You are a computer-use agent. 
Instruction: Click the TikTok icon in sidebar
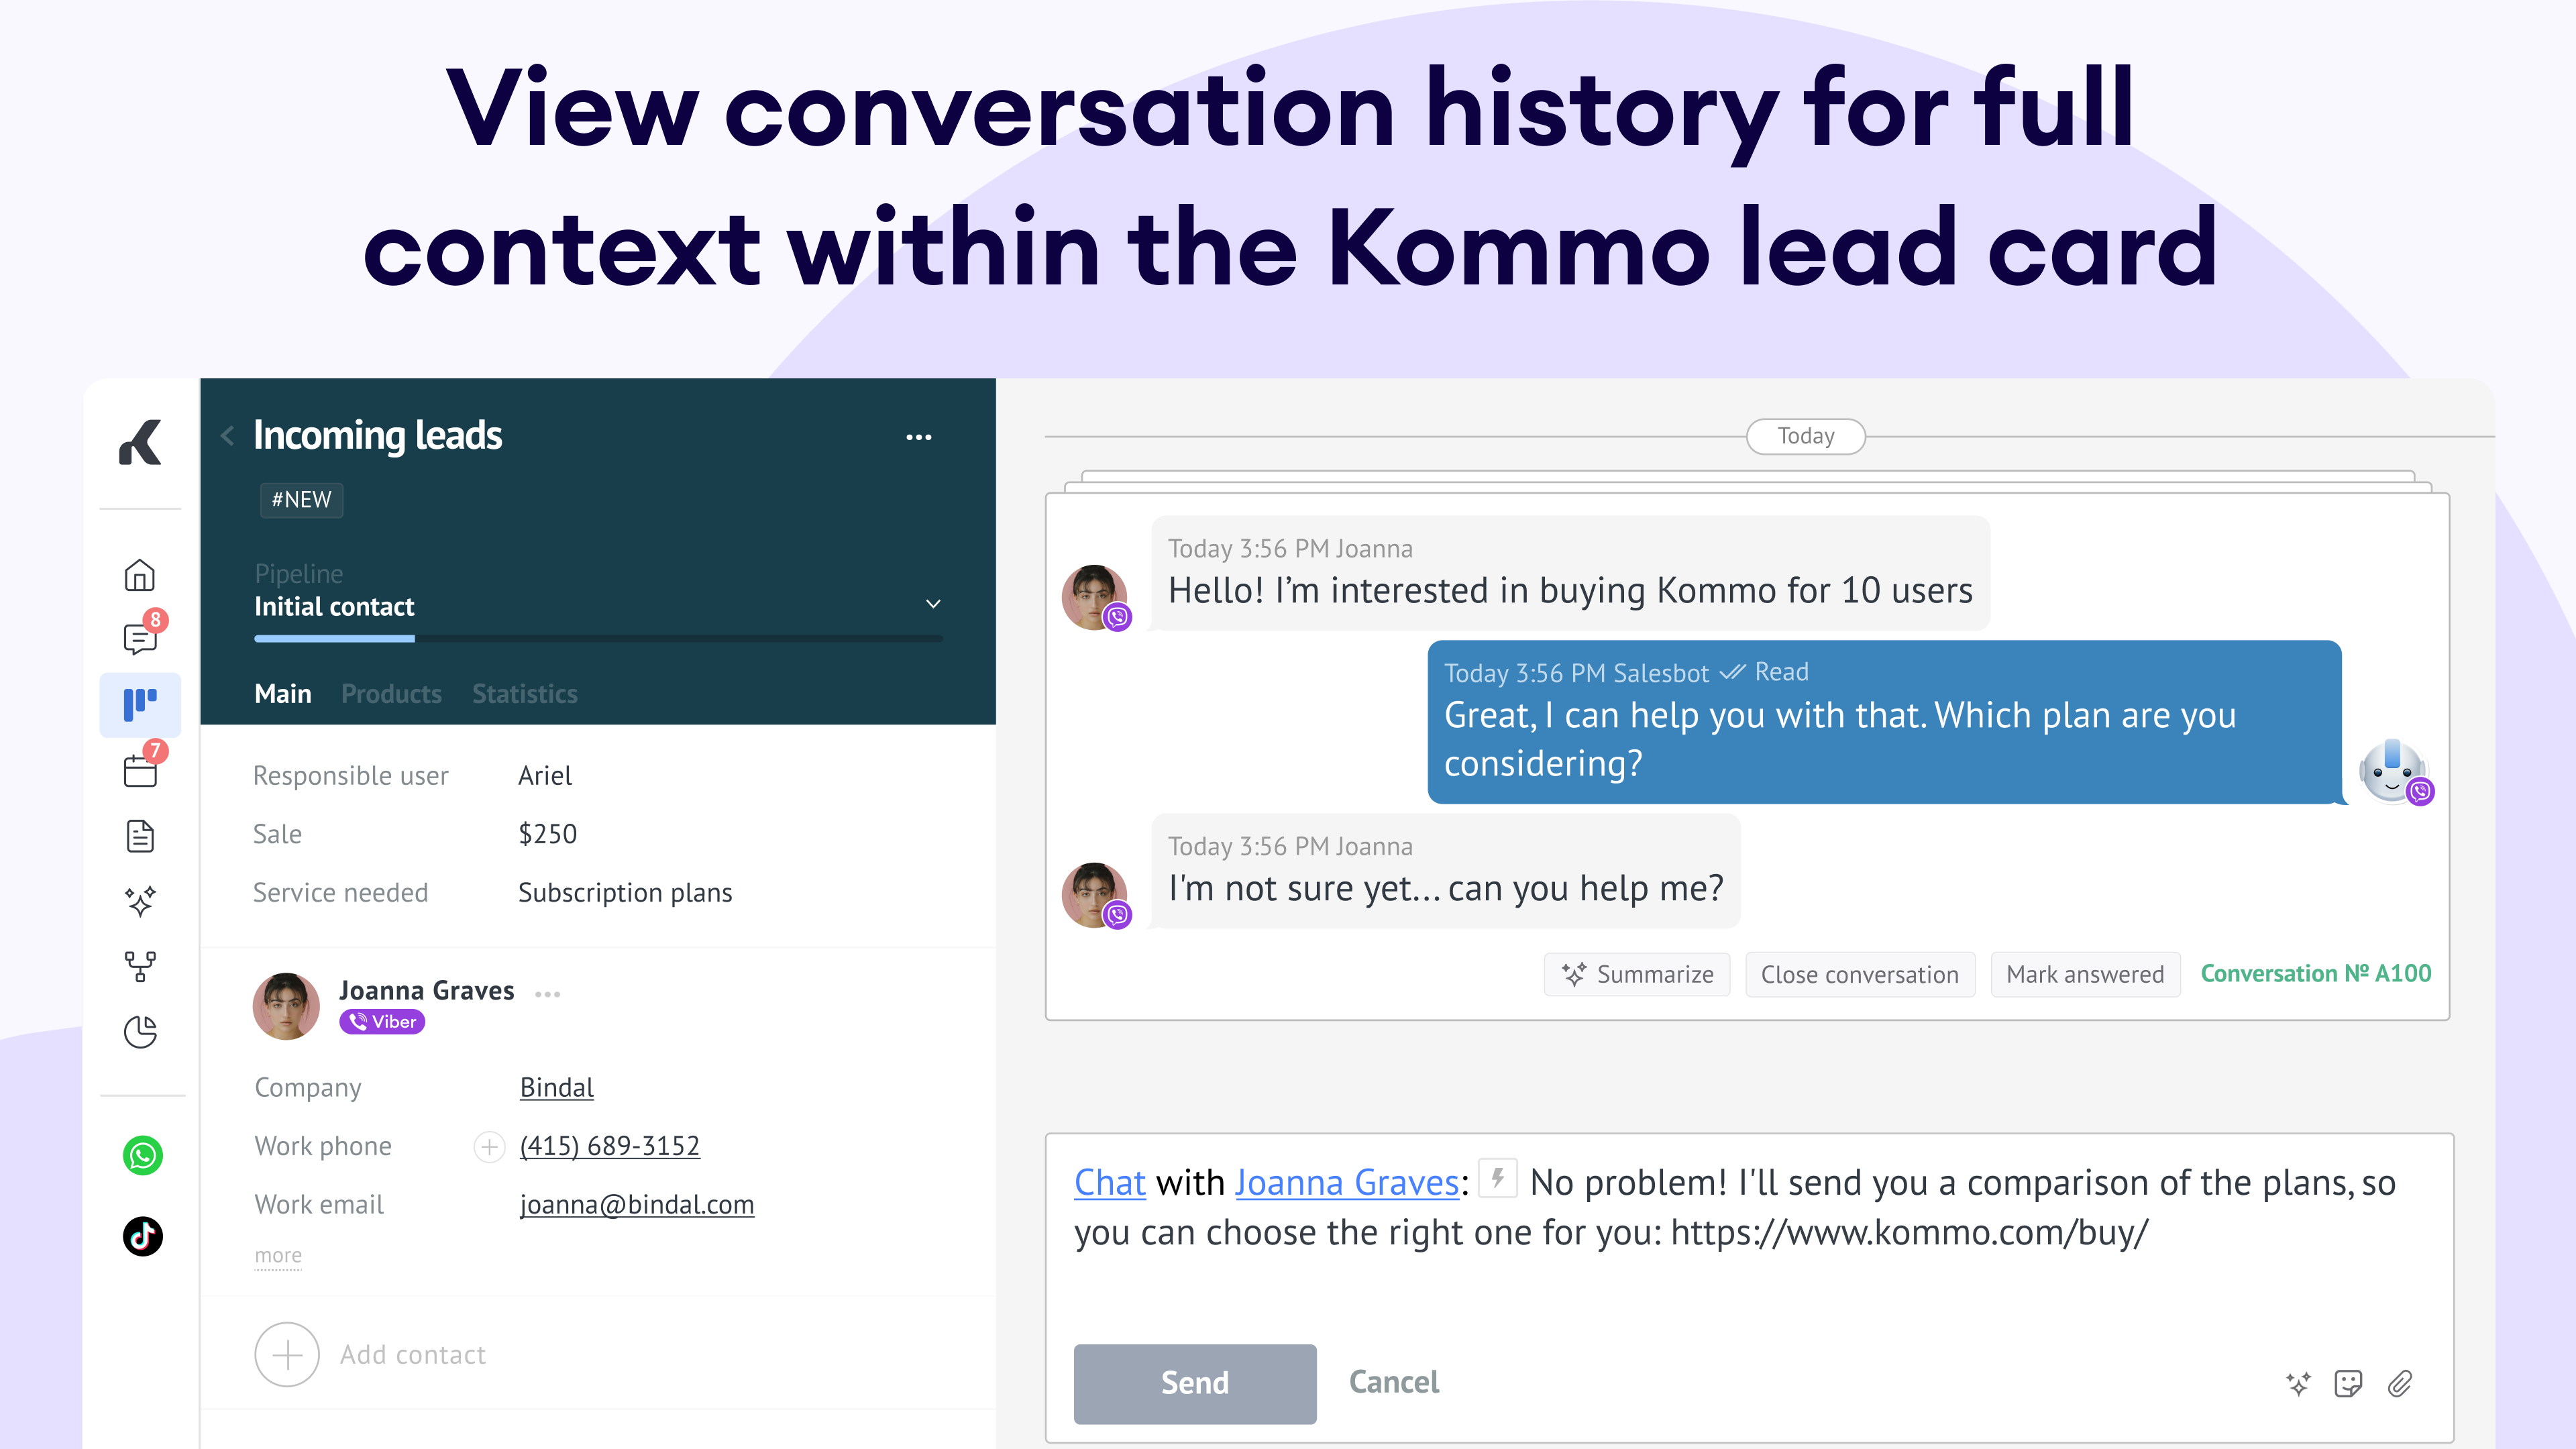tap(142, 1236)
